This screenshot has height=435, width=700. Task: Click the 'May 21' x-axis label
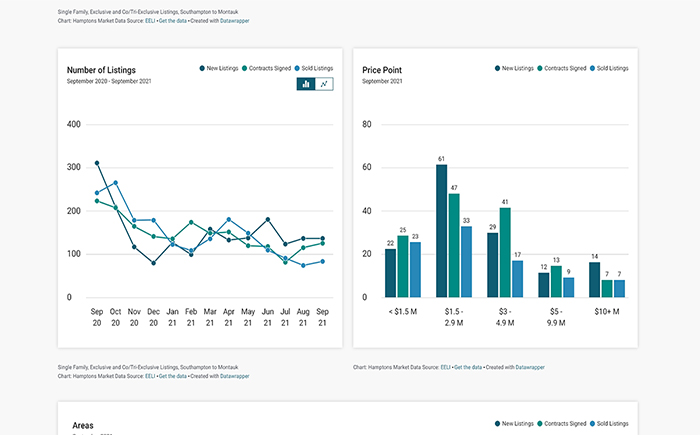[248, 317]
